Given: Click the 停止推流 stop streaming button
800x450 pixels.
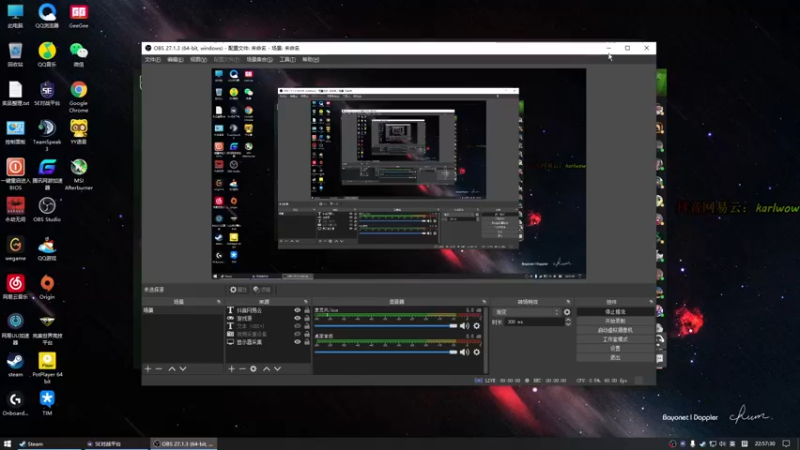Looking at the screenshot, I should point(615,312).
